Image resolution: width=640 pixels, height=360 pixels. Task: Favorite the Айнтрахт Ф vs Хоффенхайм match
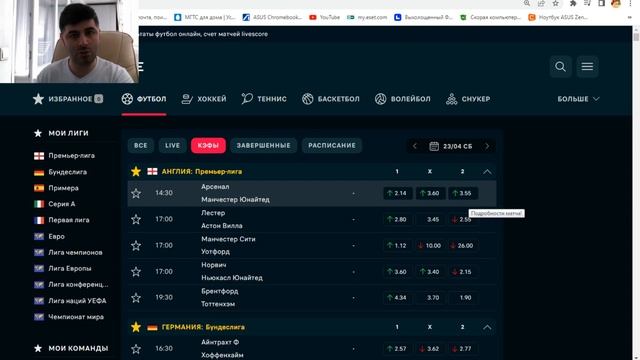click(136, 349)
